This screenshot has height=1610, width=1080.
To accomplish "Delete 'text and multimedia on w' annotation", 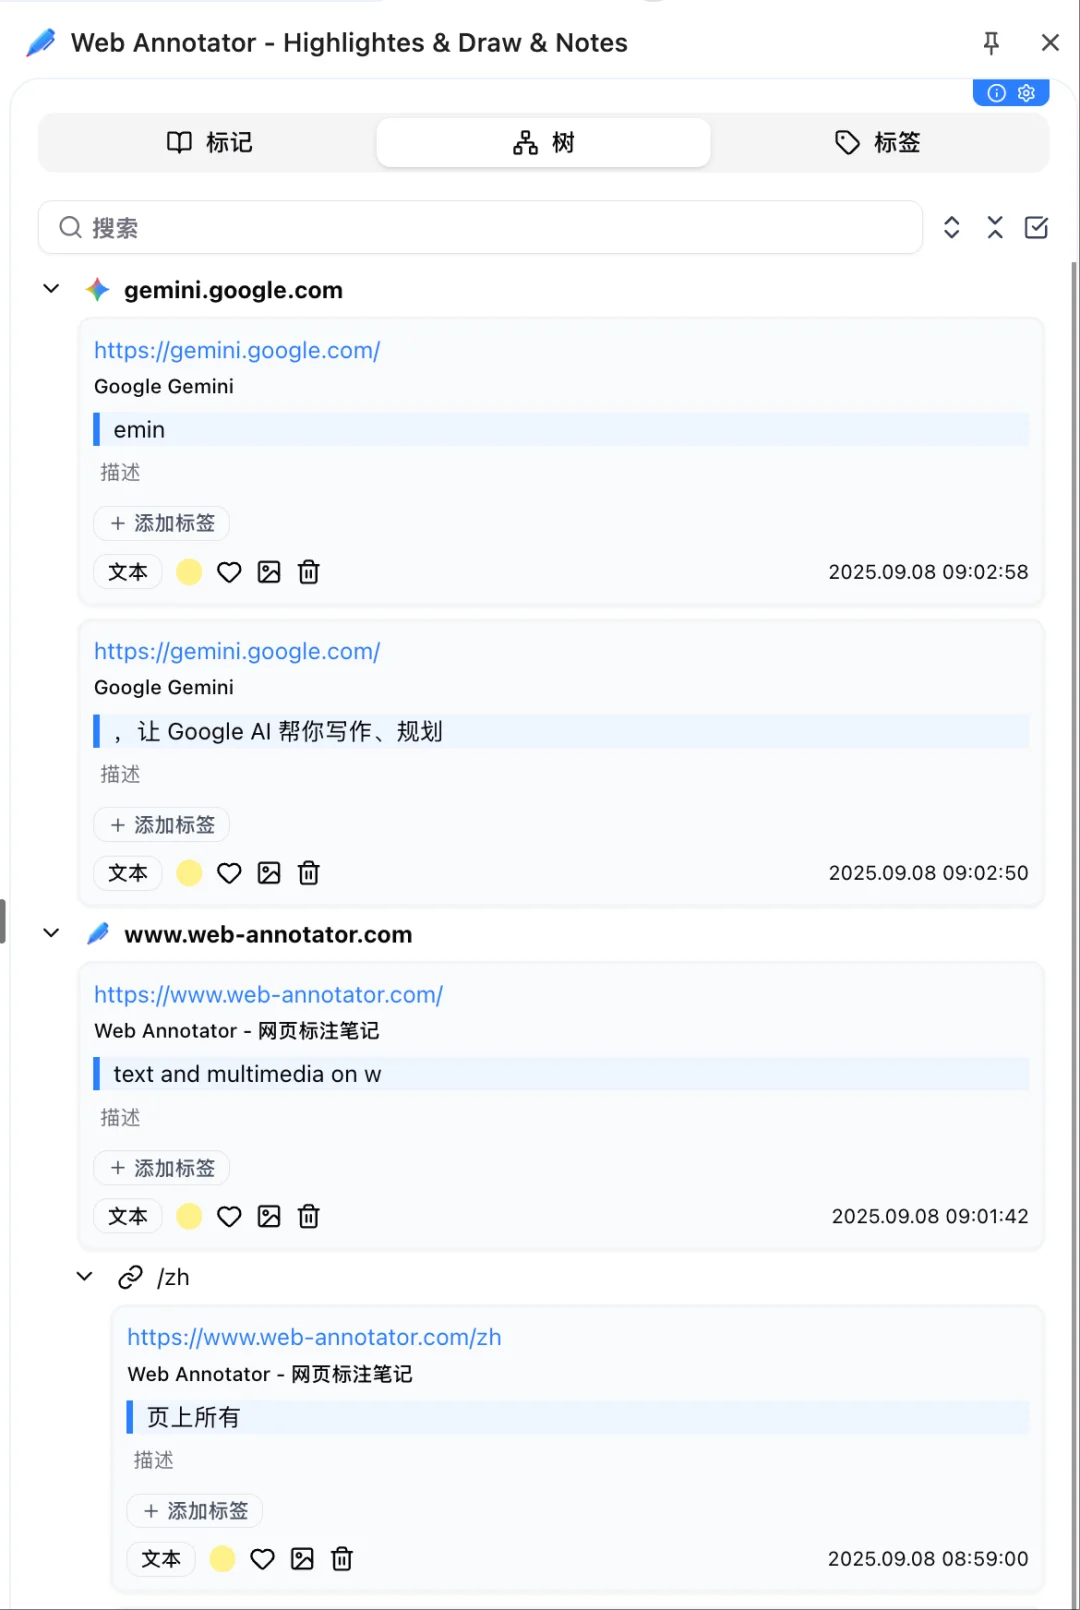I will pyautogui.click(x=309, y=1216).
